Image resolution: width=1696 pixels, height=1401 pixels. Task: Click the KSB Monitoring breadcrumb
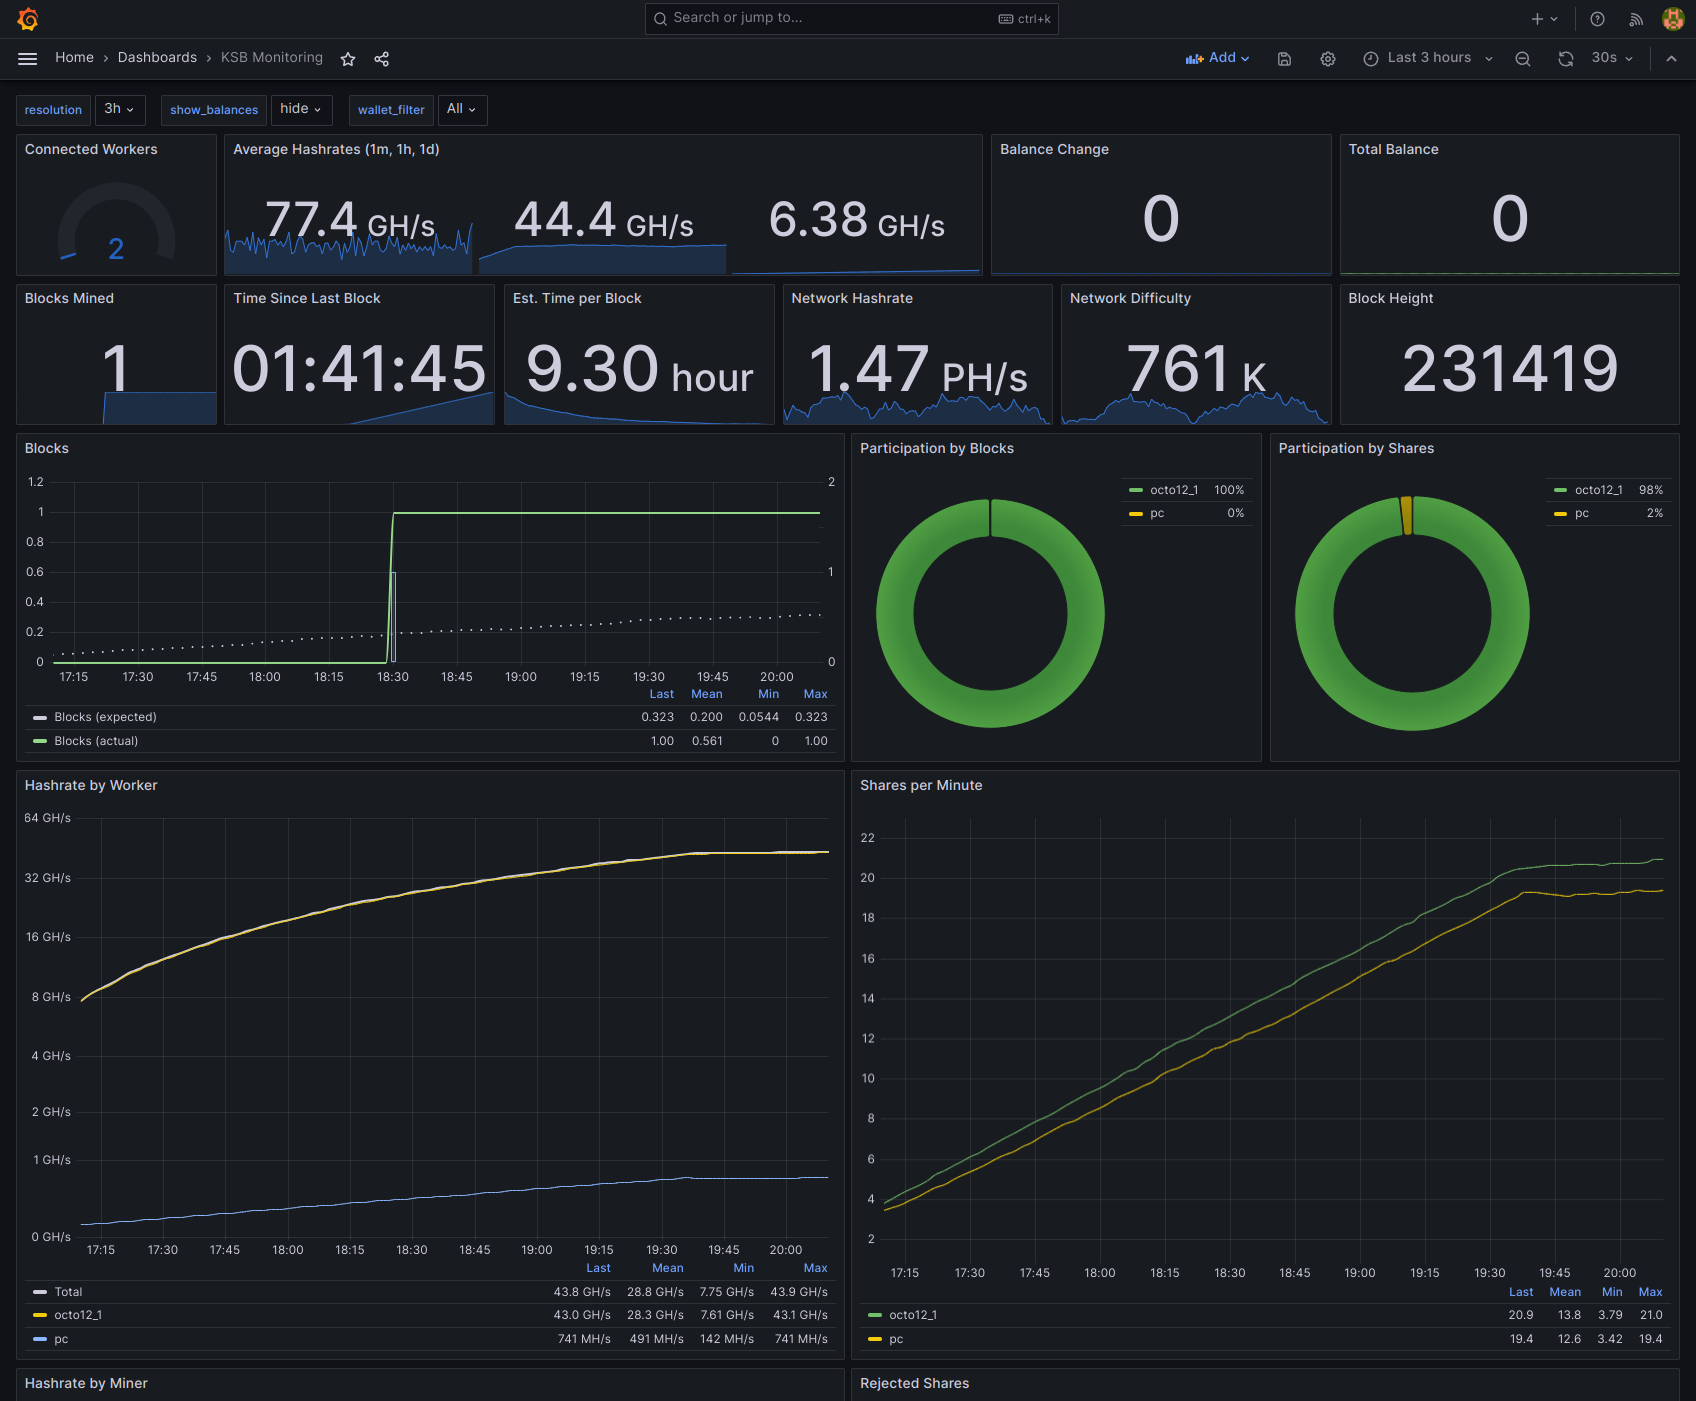[x=272, y=58]
